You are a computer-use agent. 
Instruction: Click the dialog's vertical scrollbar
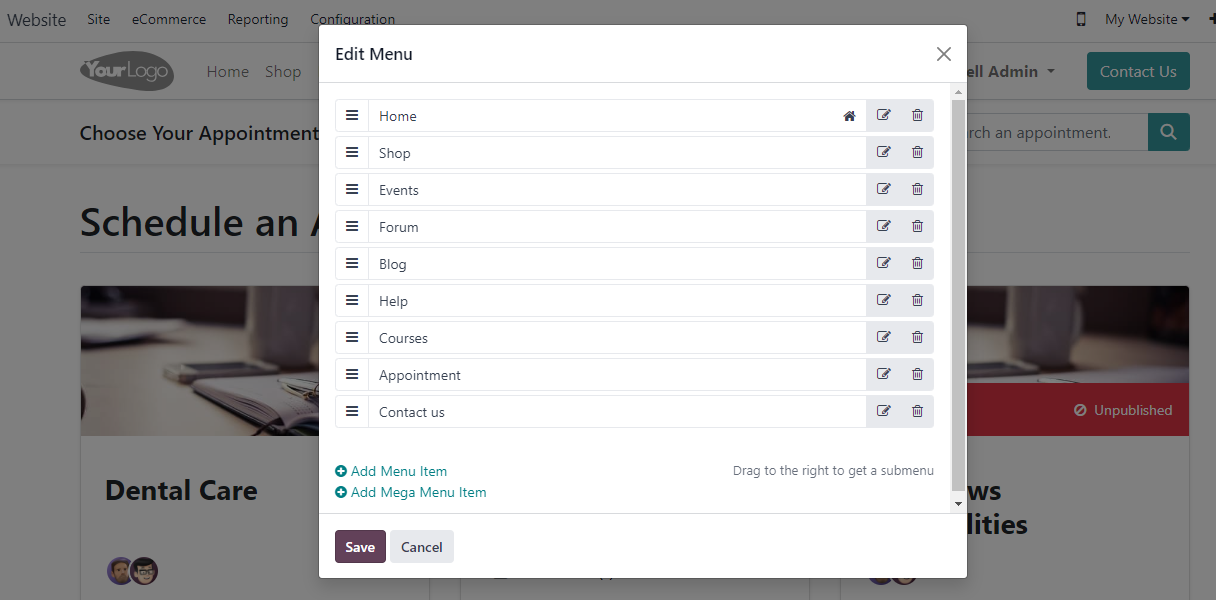[958, 290]
